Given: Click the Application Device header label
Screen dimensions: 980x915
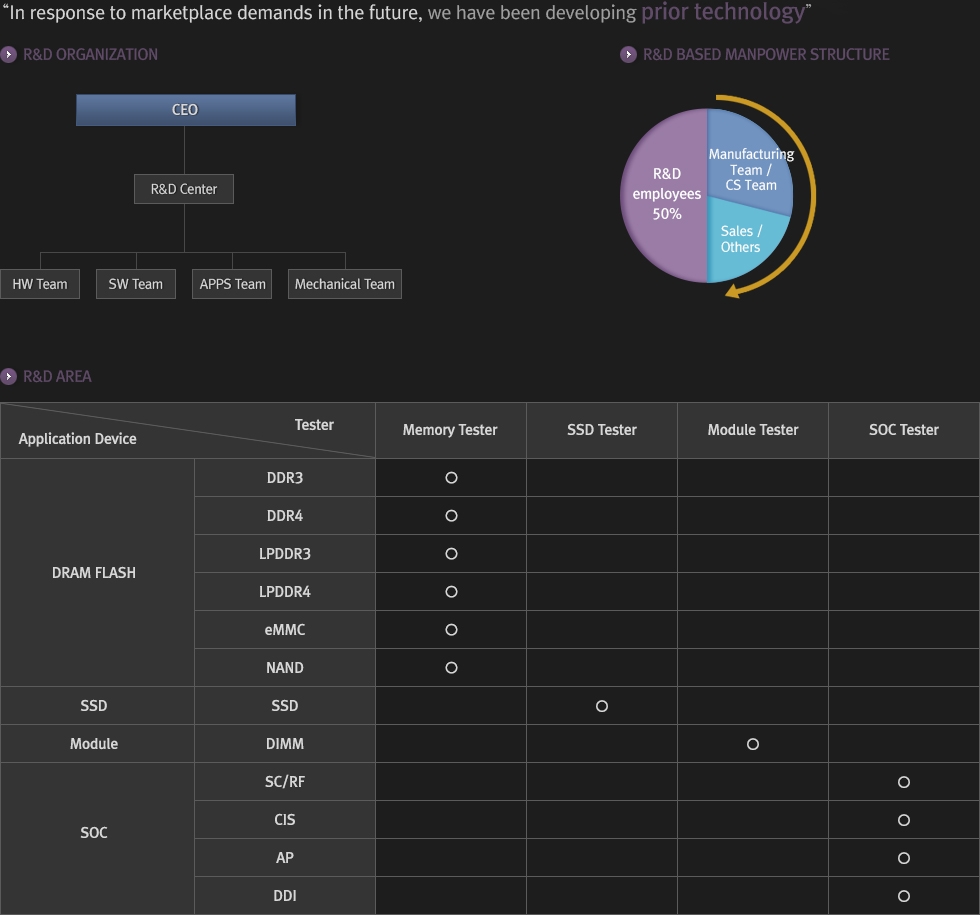Looking at the screenshot, I should pos(78,439).
